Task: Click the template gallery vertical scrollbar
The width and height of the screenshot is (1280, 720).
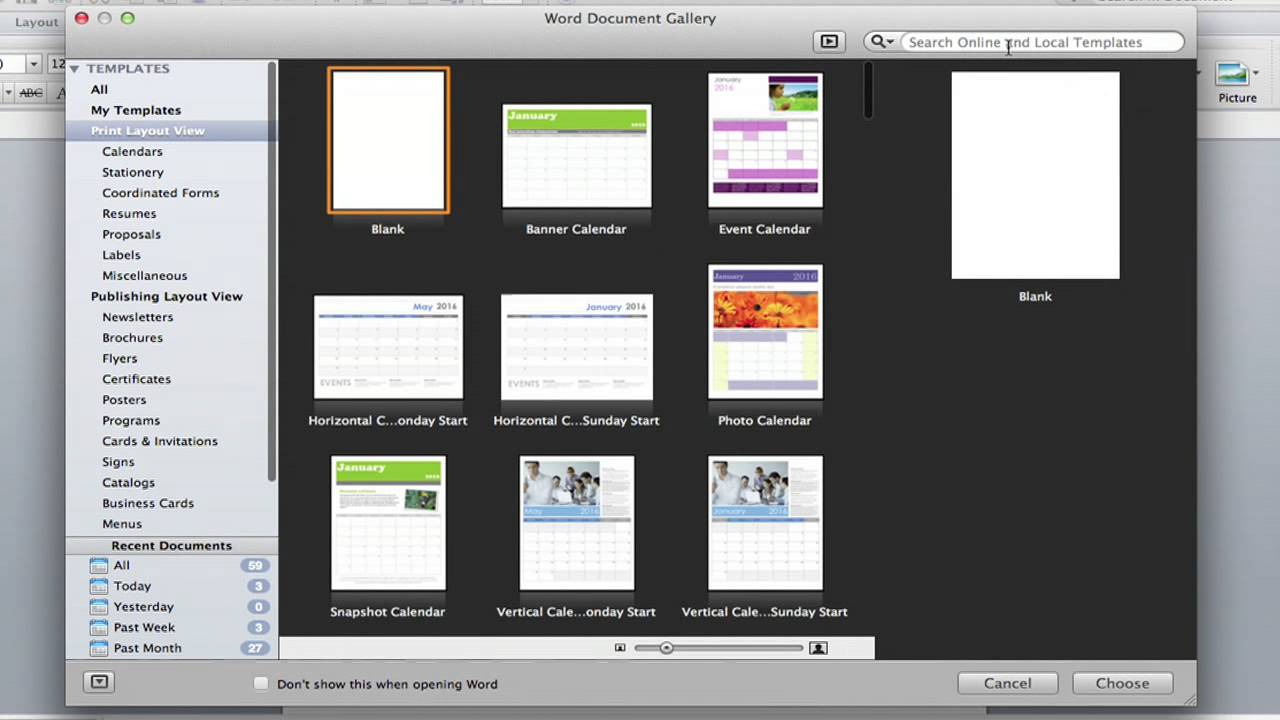Action: point(868,90)
